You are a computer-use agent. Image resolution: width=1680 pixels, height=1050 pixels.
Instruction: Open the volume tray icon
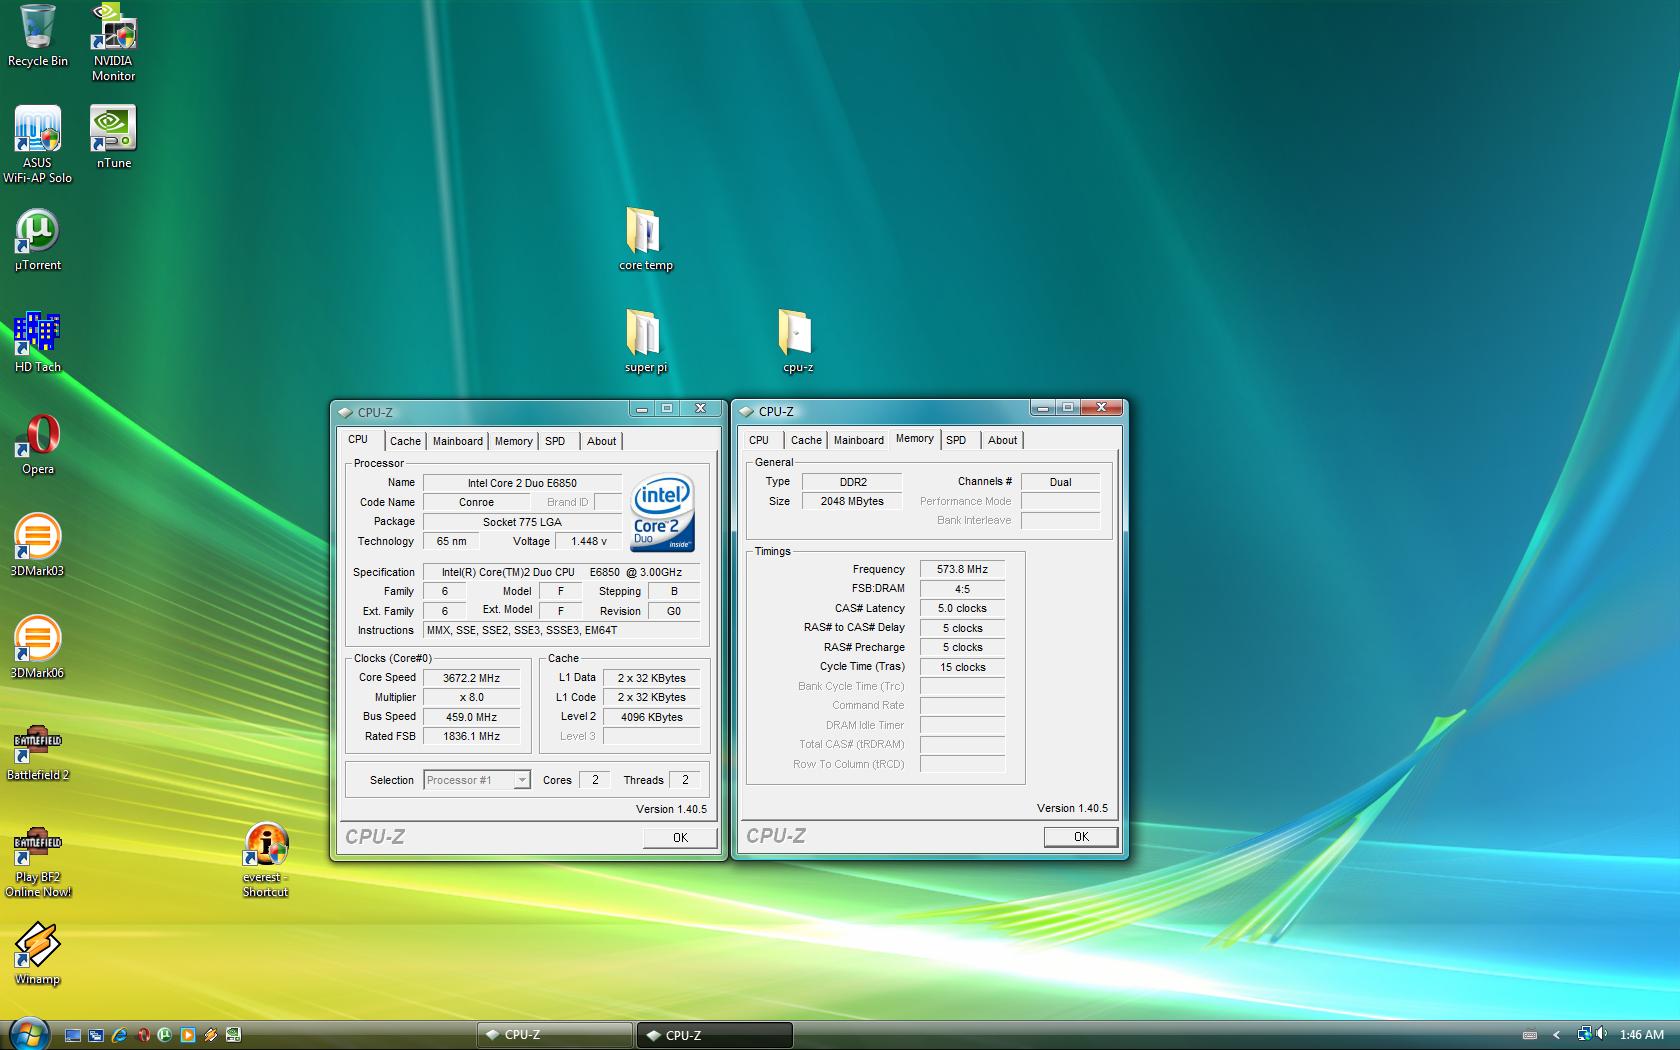pos(1601,1033)
